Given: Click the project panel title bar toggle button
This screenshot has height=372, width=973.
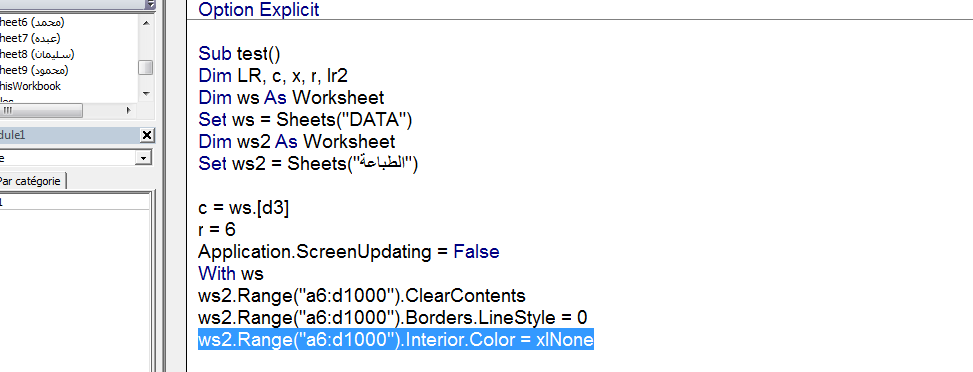Looking at the screenshot, I should click(150, 4).
